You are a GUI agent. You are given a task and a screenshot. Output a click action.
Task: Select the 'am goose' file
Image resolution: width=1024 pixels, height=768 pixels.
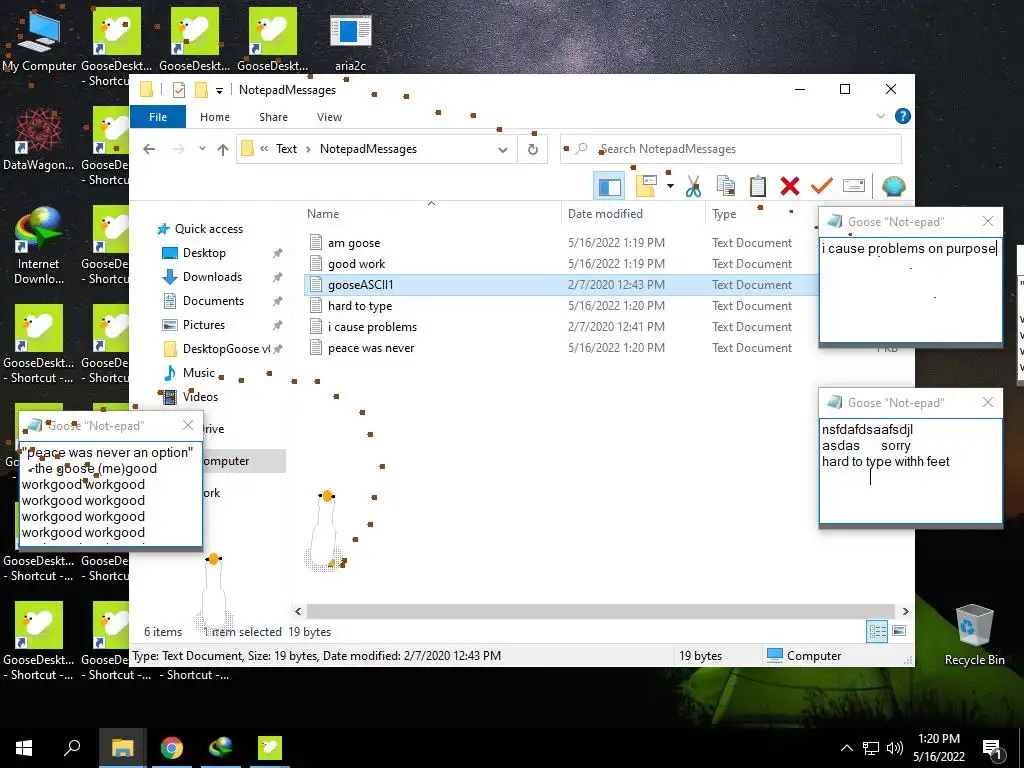[x=354, y=243]
